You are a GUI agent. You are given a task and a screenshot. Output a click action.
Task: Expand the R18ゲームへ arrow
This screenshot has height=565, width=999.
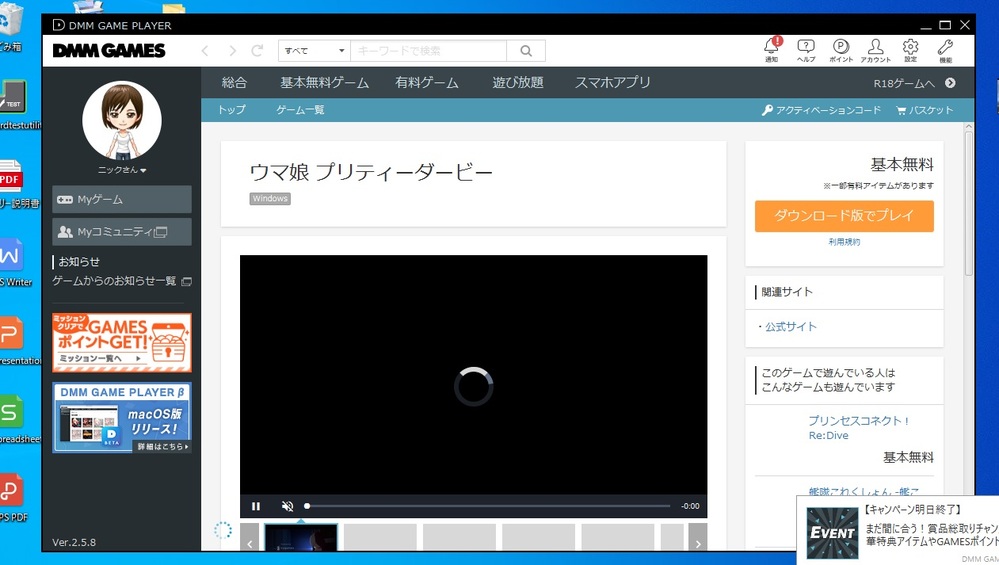950,83
